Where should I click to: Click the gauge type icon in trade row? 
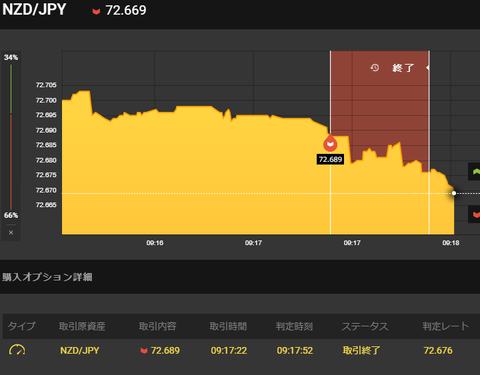(17, 350)
